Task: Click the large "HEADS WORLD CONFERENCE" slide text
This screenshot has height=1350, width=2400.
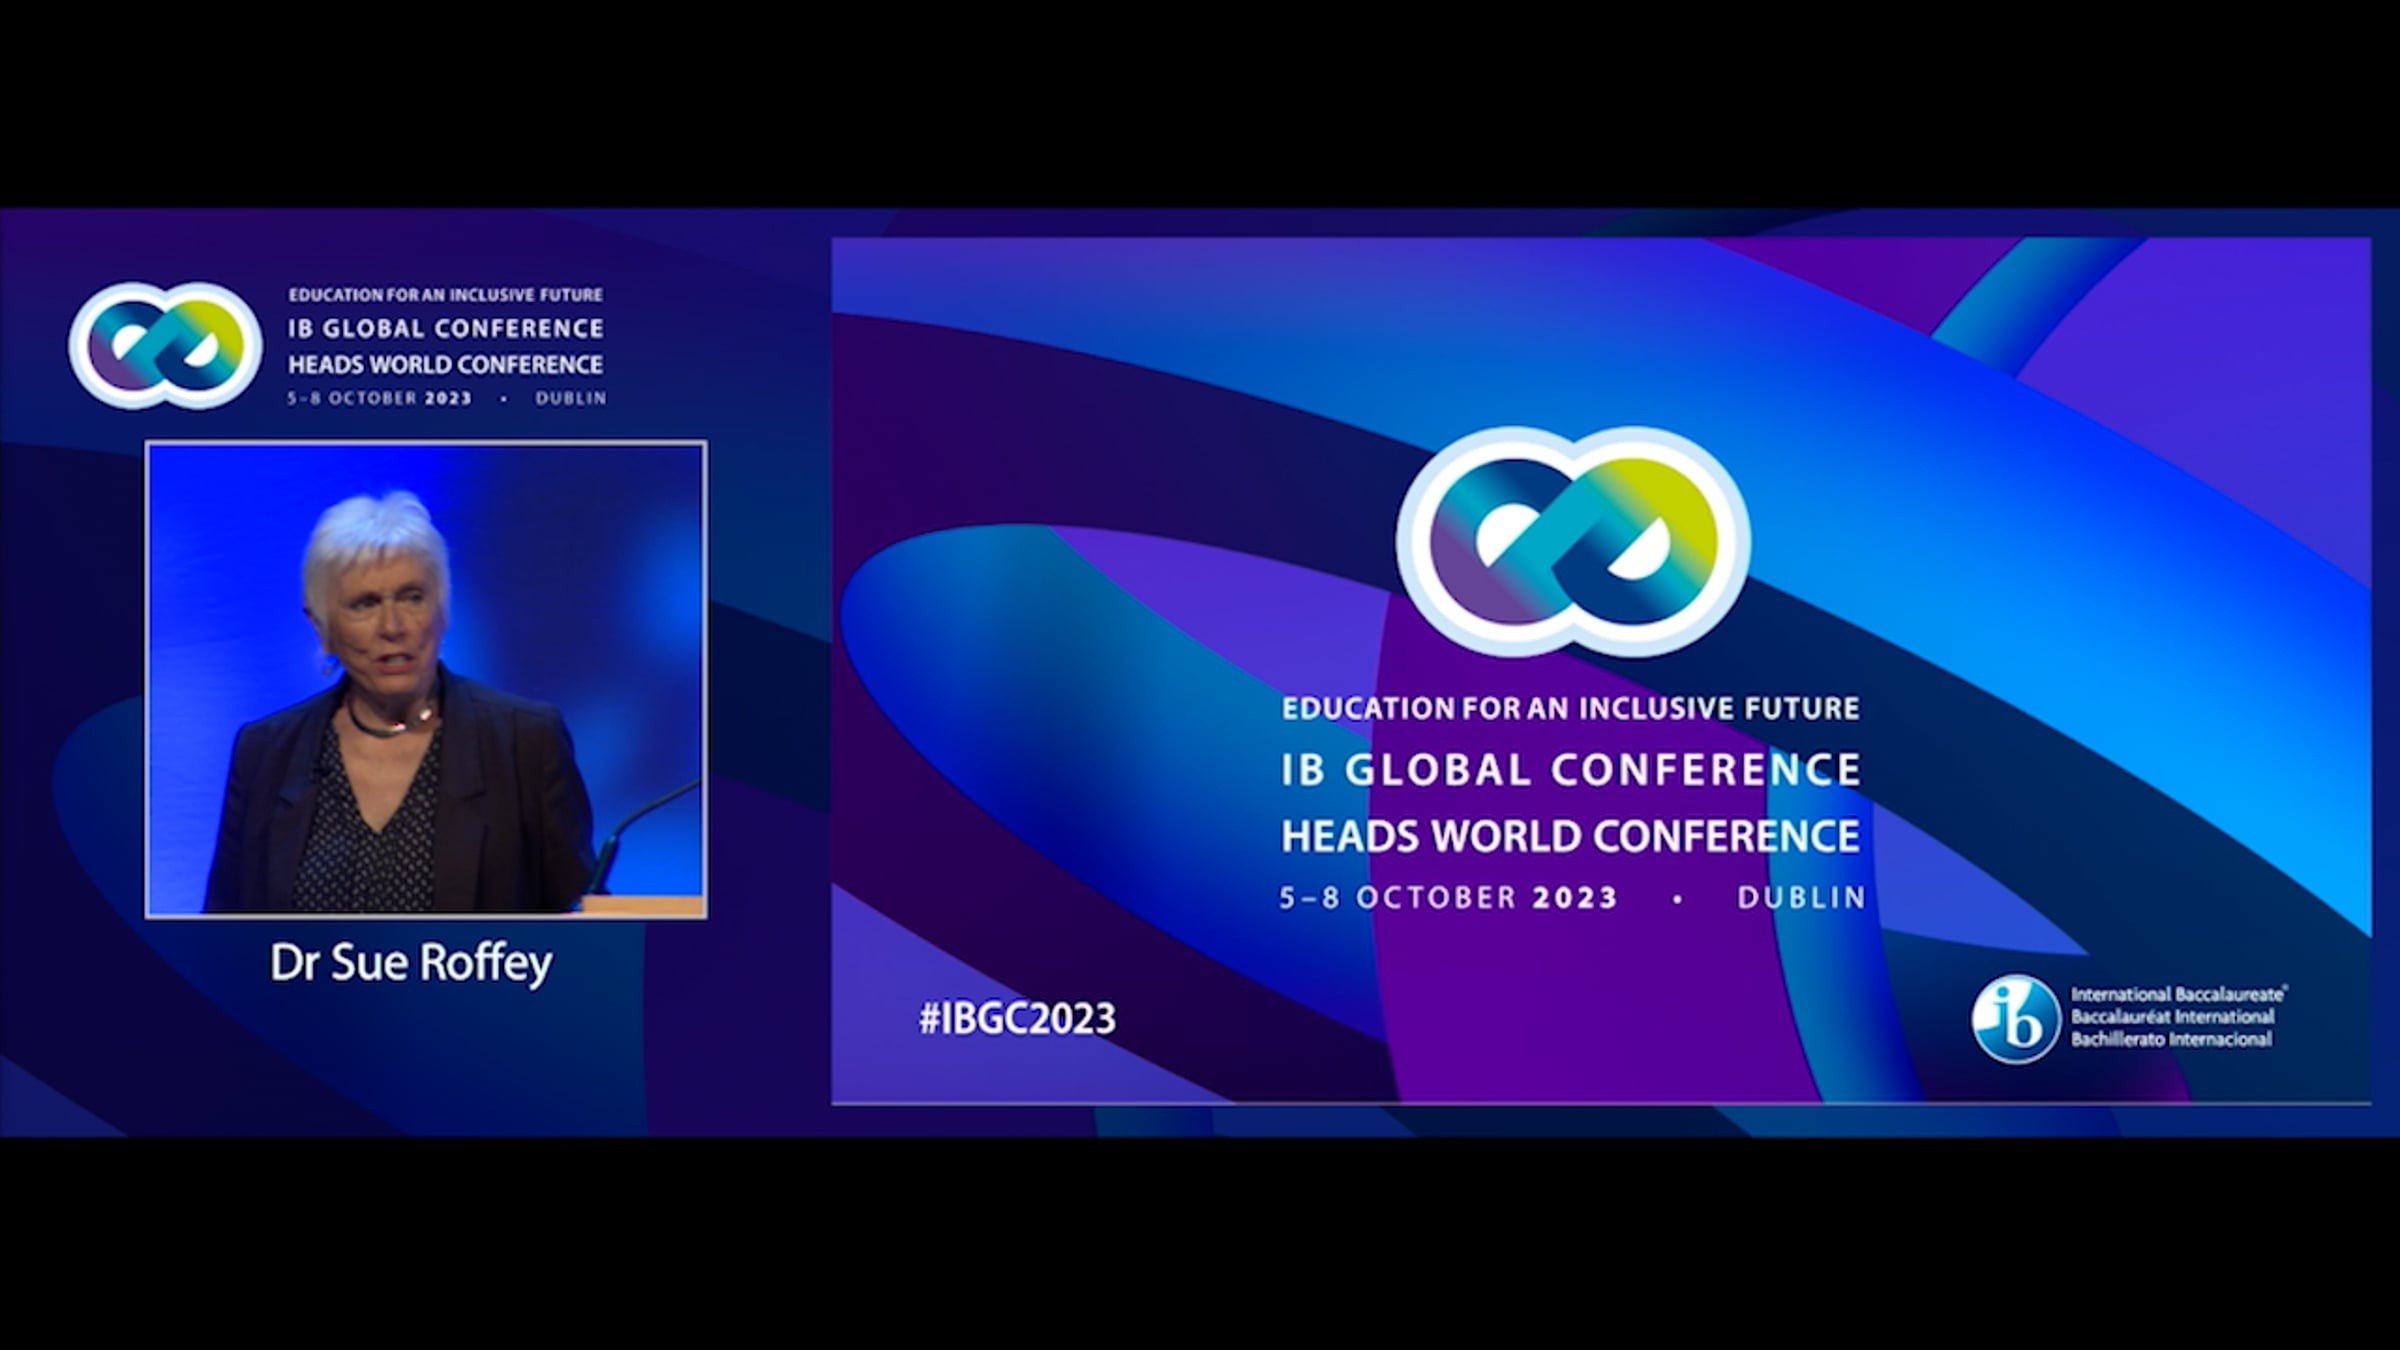Action: [1570, 836]
